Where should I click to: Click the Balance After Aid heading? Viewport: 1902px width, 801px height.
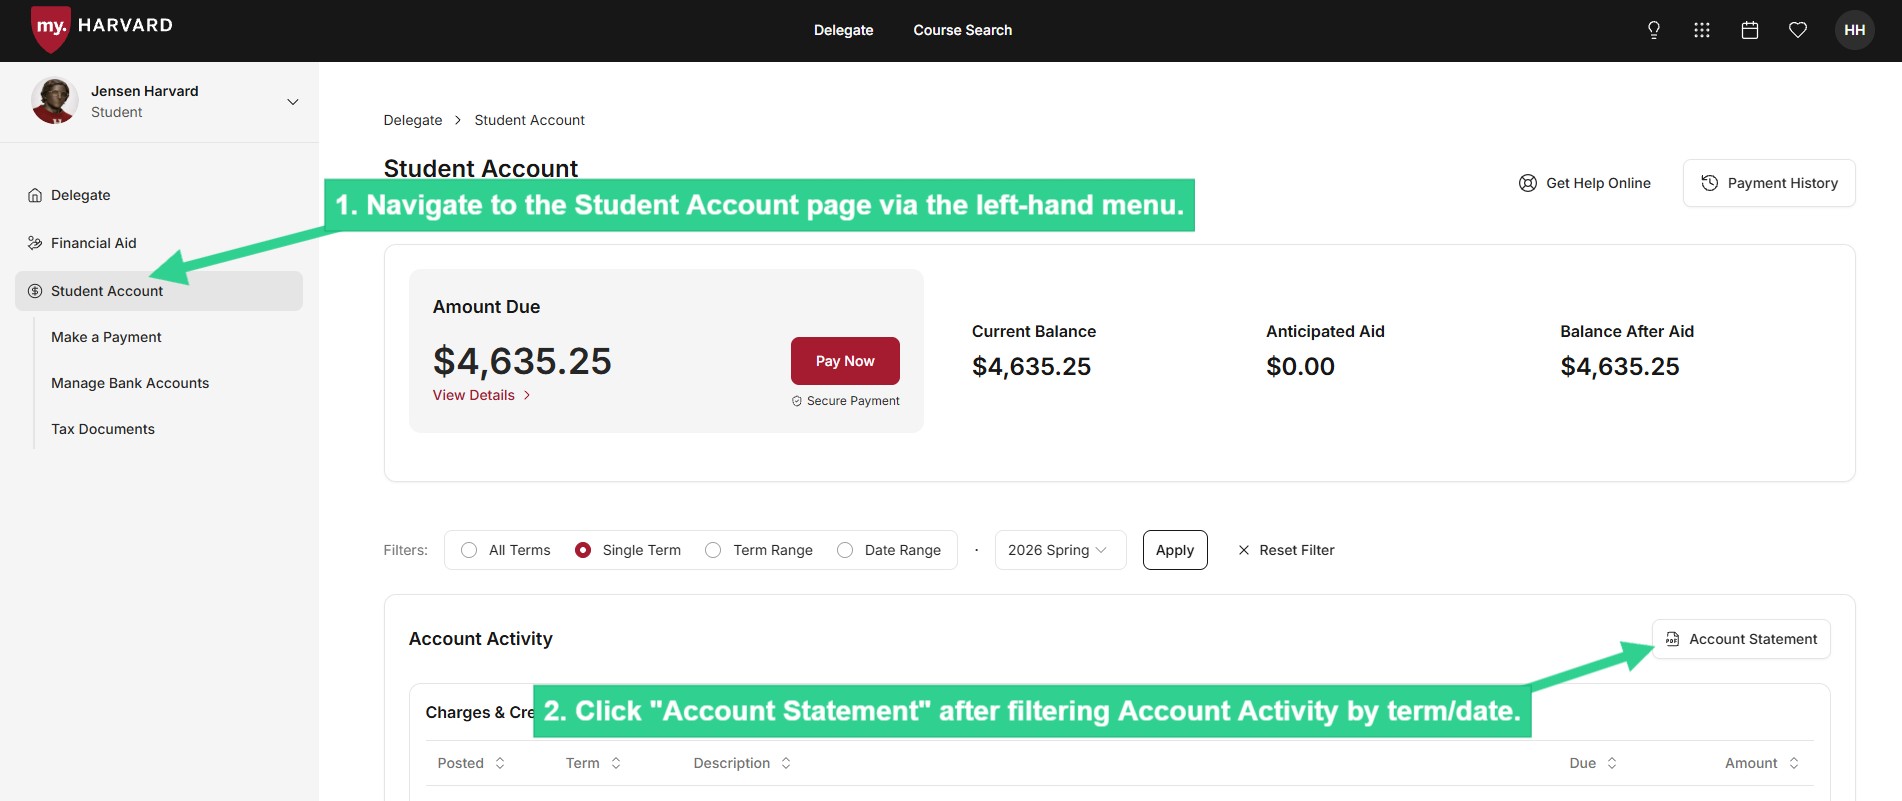pyautogui.click(x=1627, y=331)
